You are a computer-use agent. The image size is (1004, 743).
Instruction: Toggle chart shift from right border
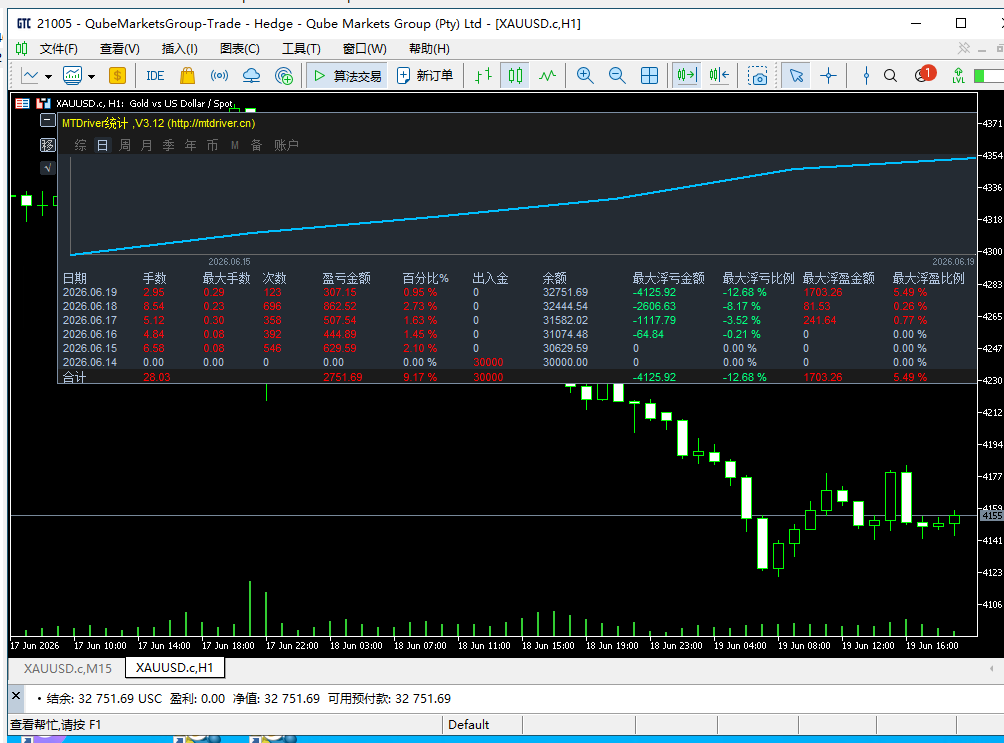click(x=719, y=76)
